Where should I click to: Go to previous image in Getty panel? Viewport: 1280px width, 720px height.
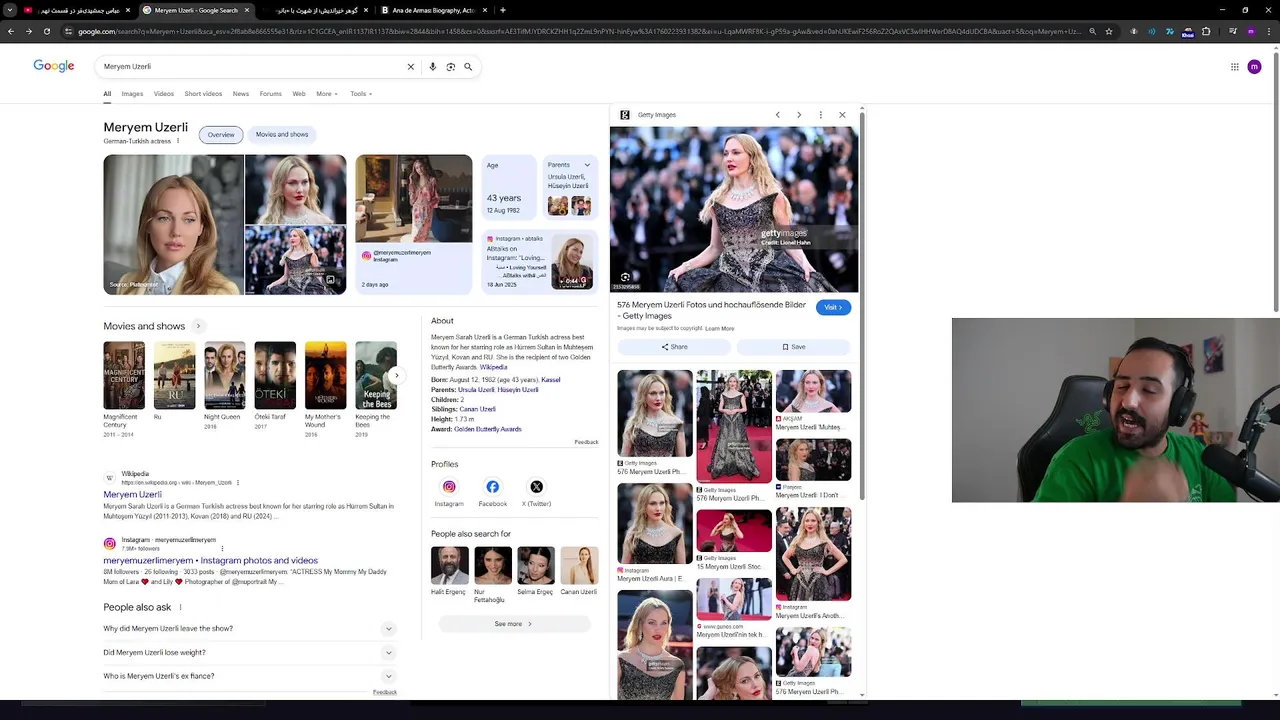pyautogui.click(x=777, y=115)
